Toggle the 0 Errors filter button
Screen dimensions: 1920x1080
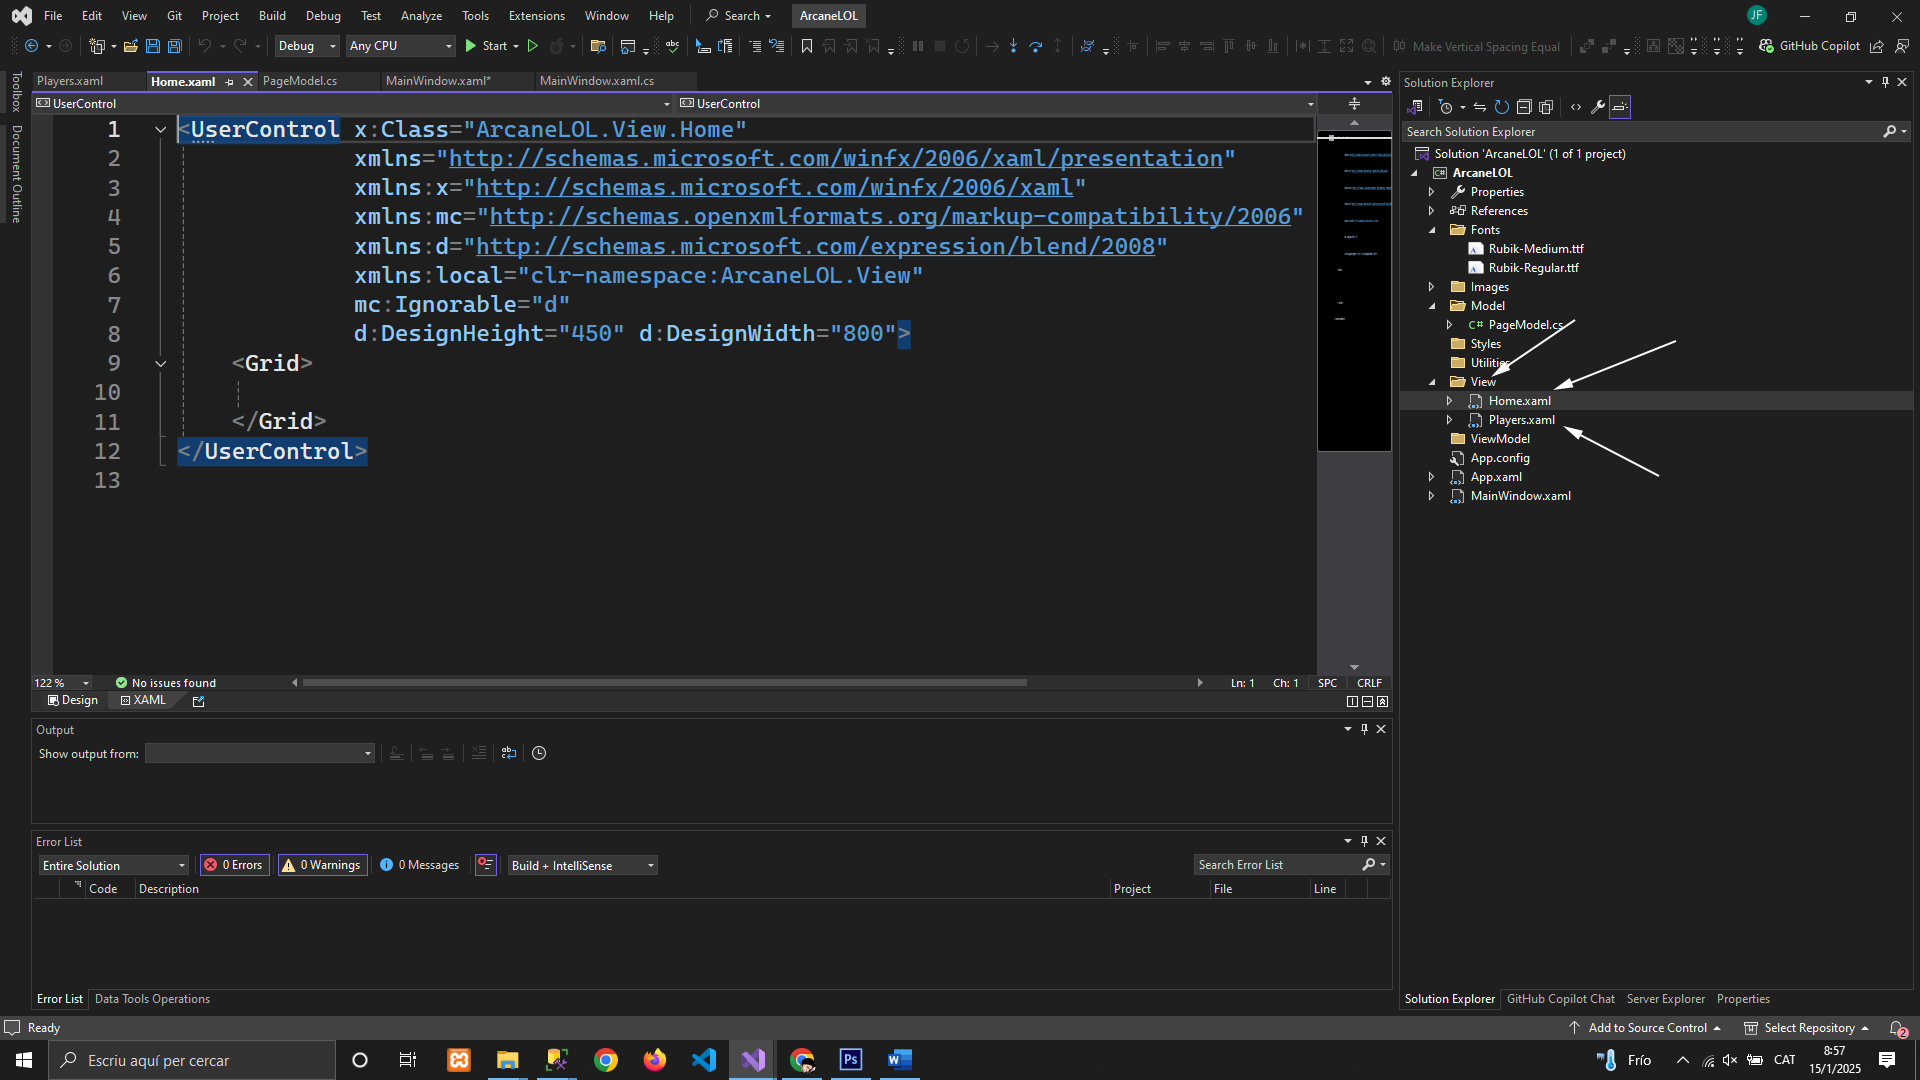tap(235, 865)
